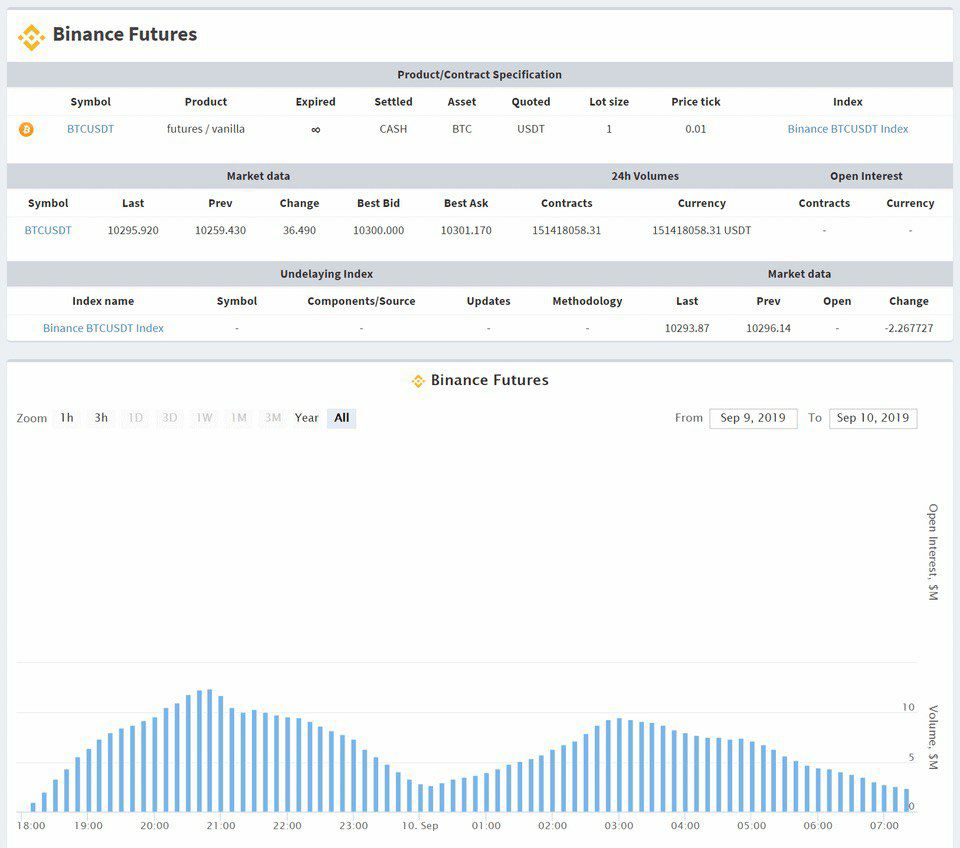Select the 3M zoom option
This screenshot has height=848, width=960.
(273, 418)
